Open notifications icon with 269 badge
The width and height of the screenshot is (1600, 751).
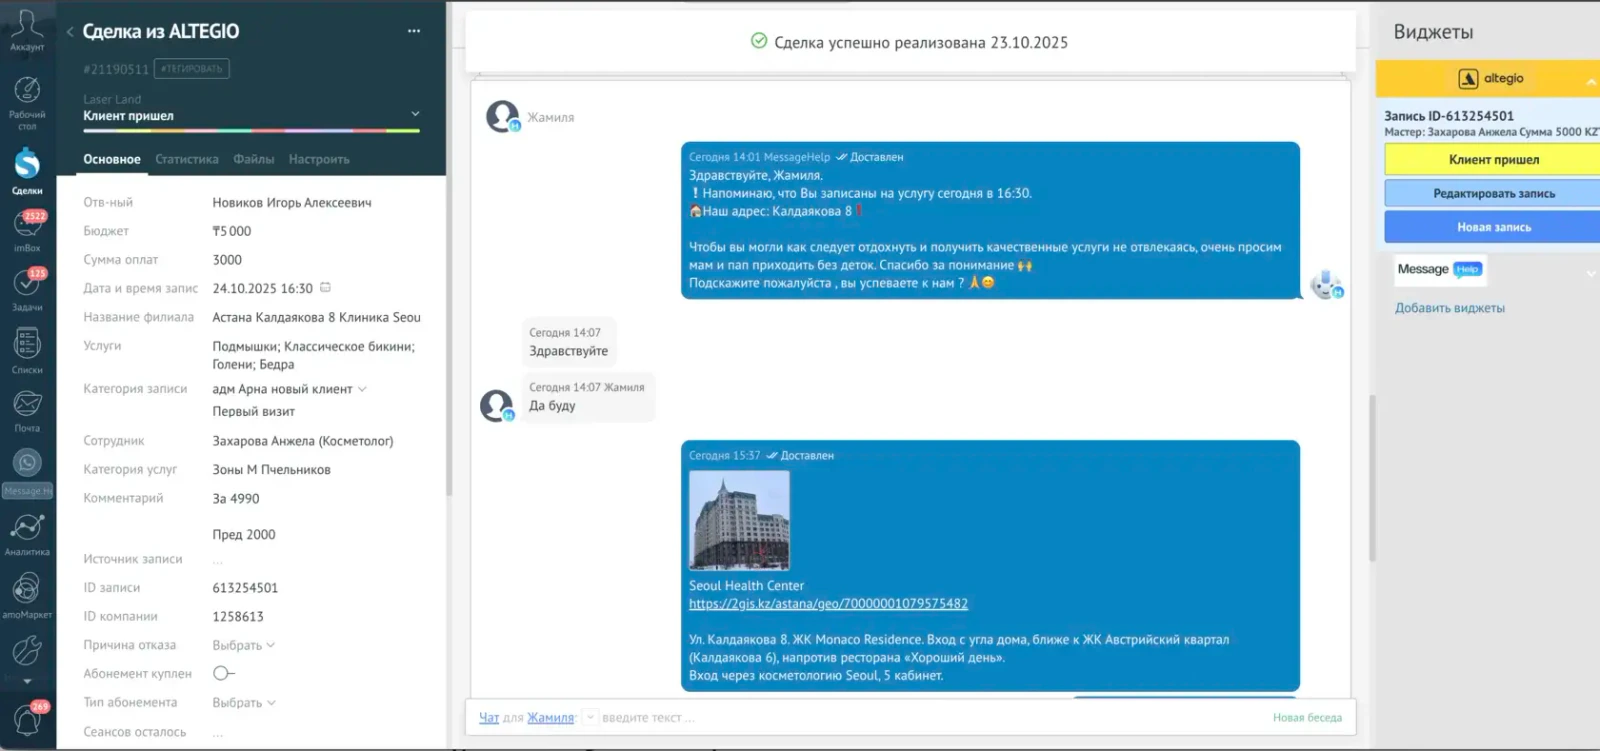(x=28, y=719)
